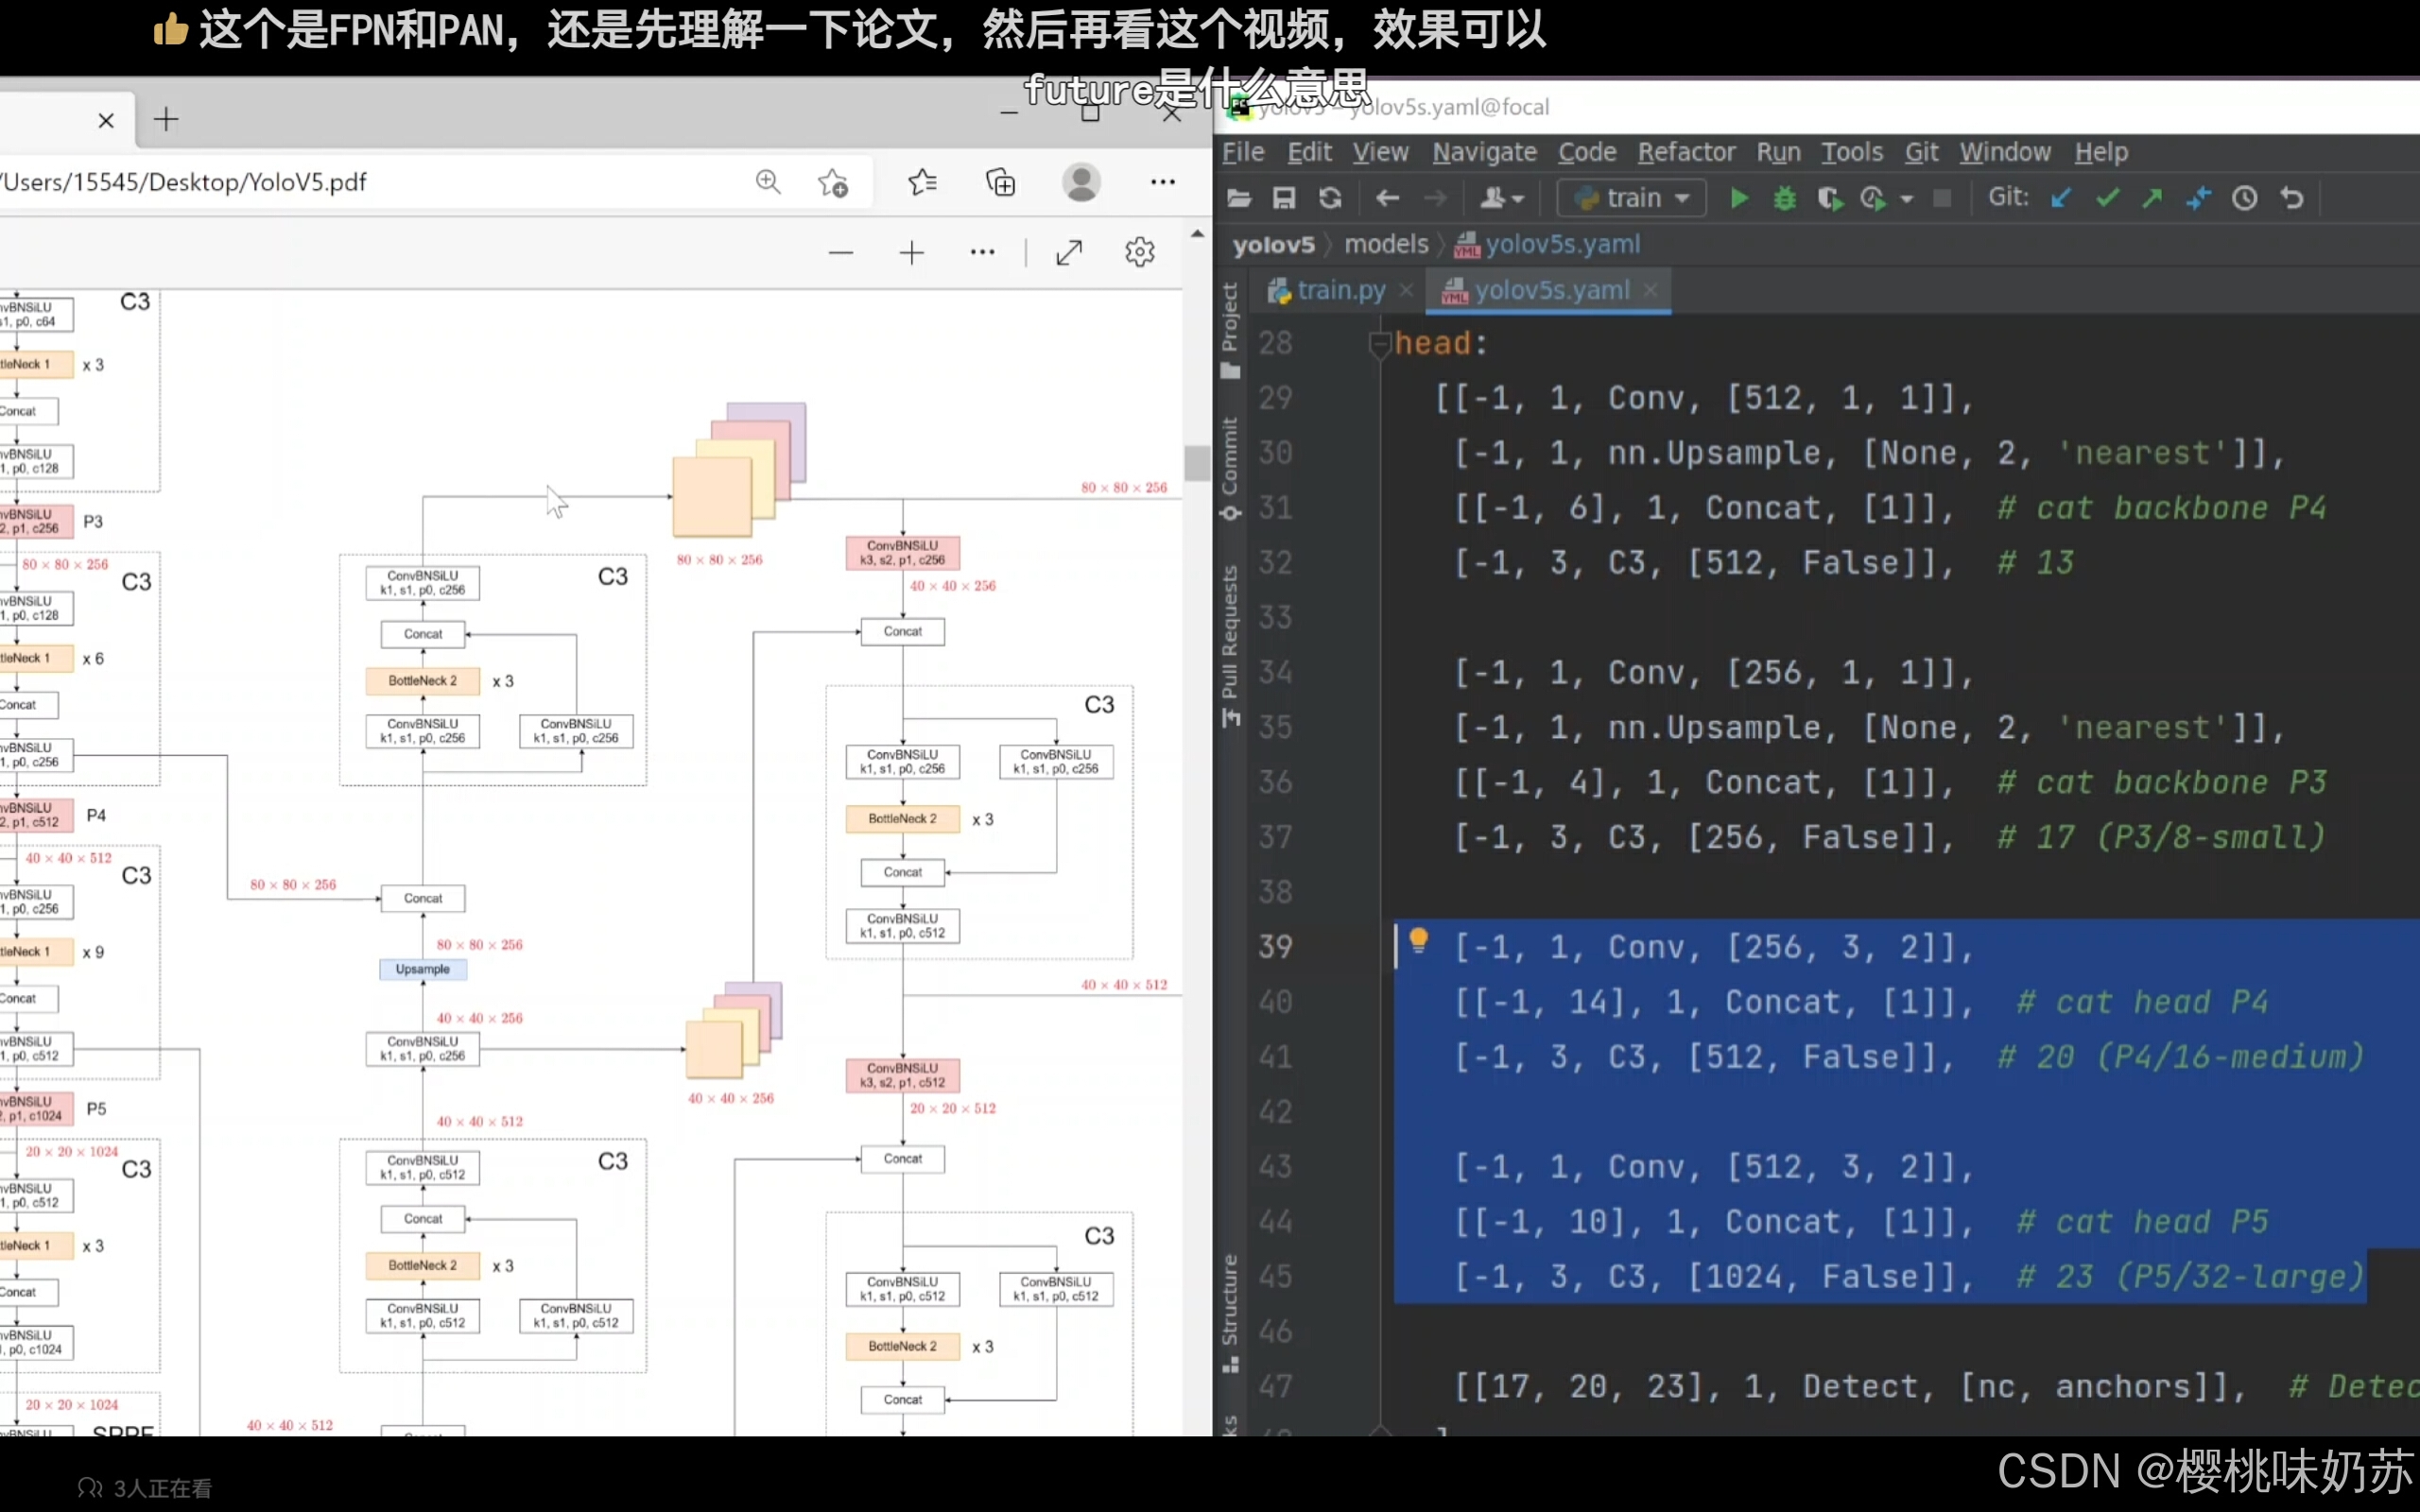The height and width of the screenshot is (1512, 2420).
Task: Open Git history clock icon
Action: click(2244, 198)
